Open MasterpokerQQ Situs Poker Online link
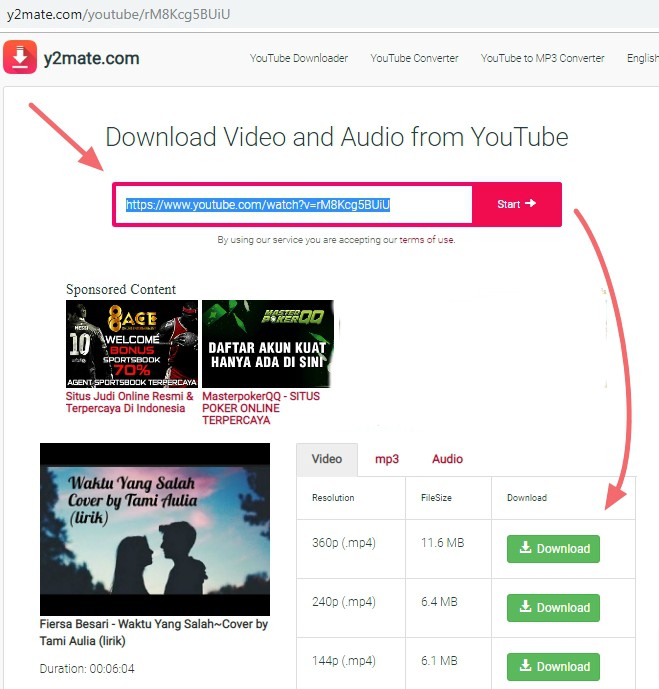The height and width of the screenshot is (689, 659). (x=261, y=408)
